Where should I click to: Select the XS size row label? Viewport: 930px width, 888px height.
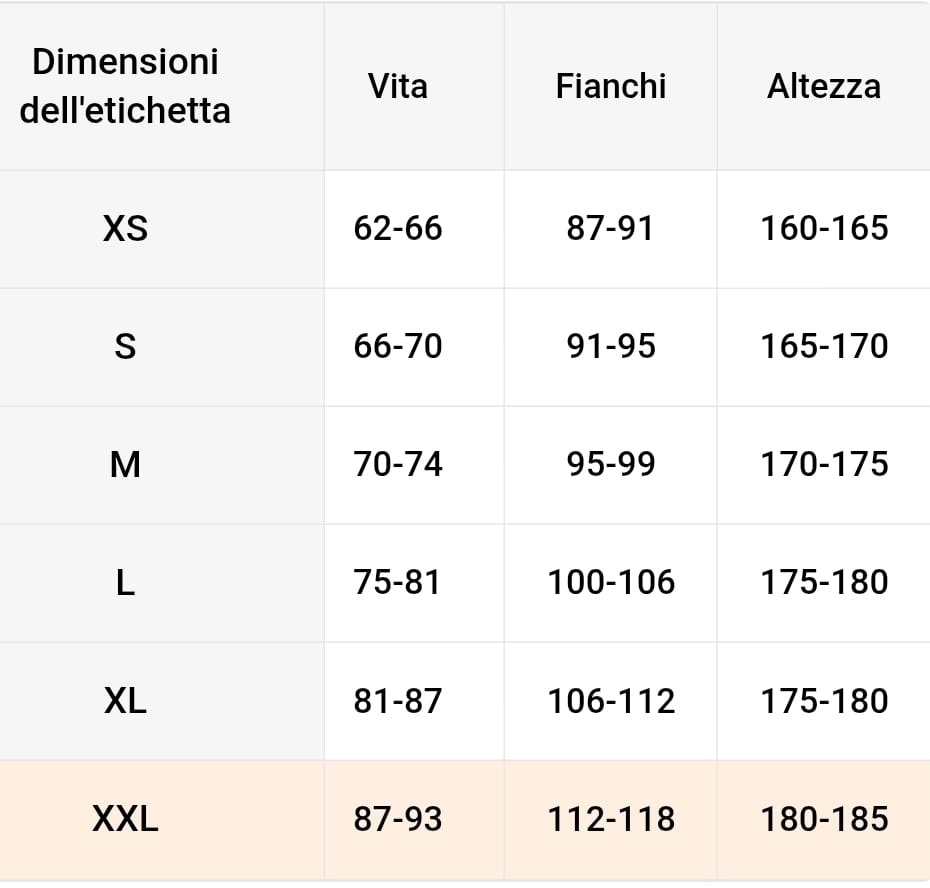click(125, 229)
